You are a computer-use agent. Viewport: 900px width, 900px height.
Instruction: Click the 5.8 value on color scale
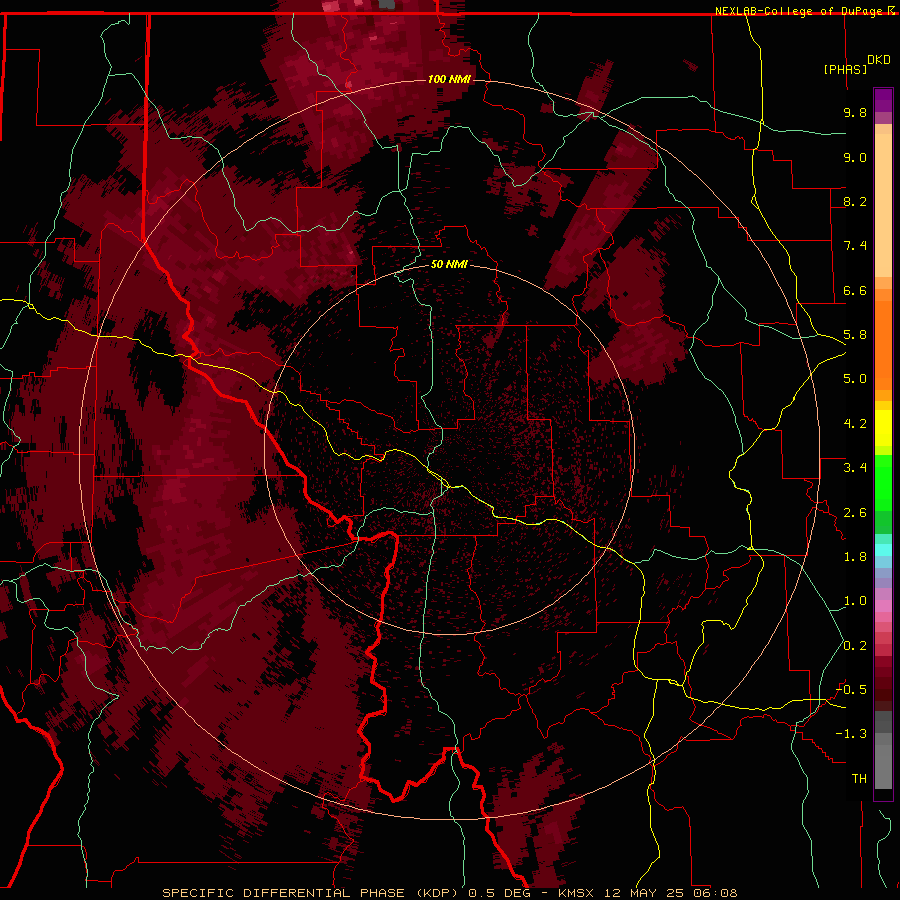[x=855, y=335]
